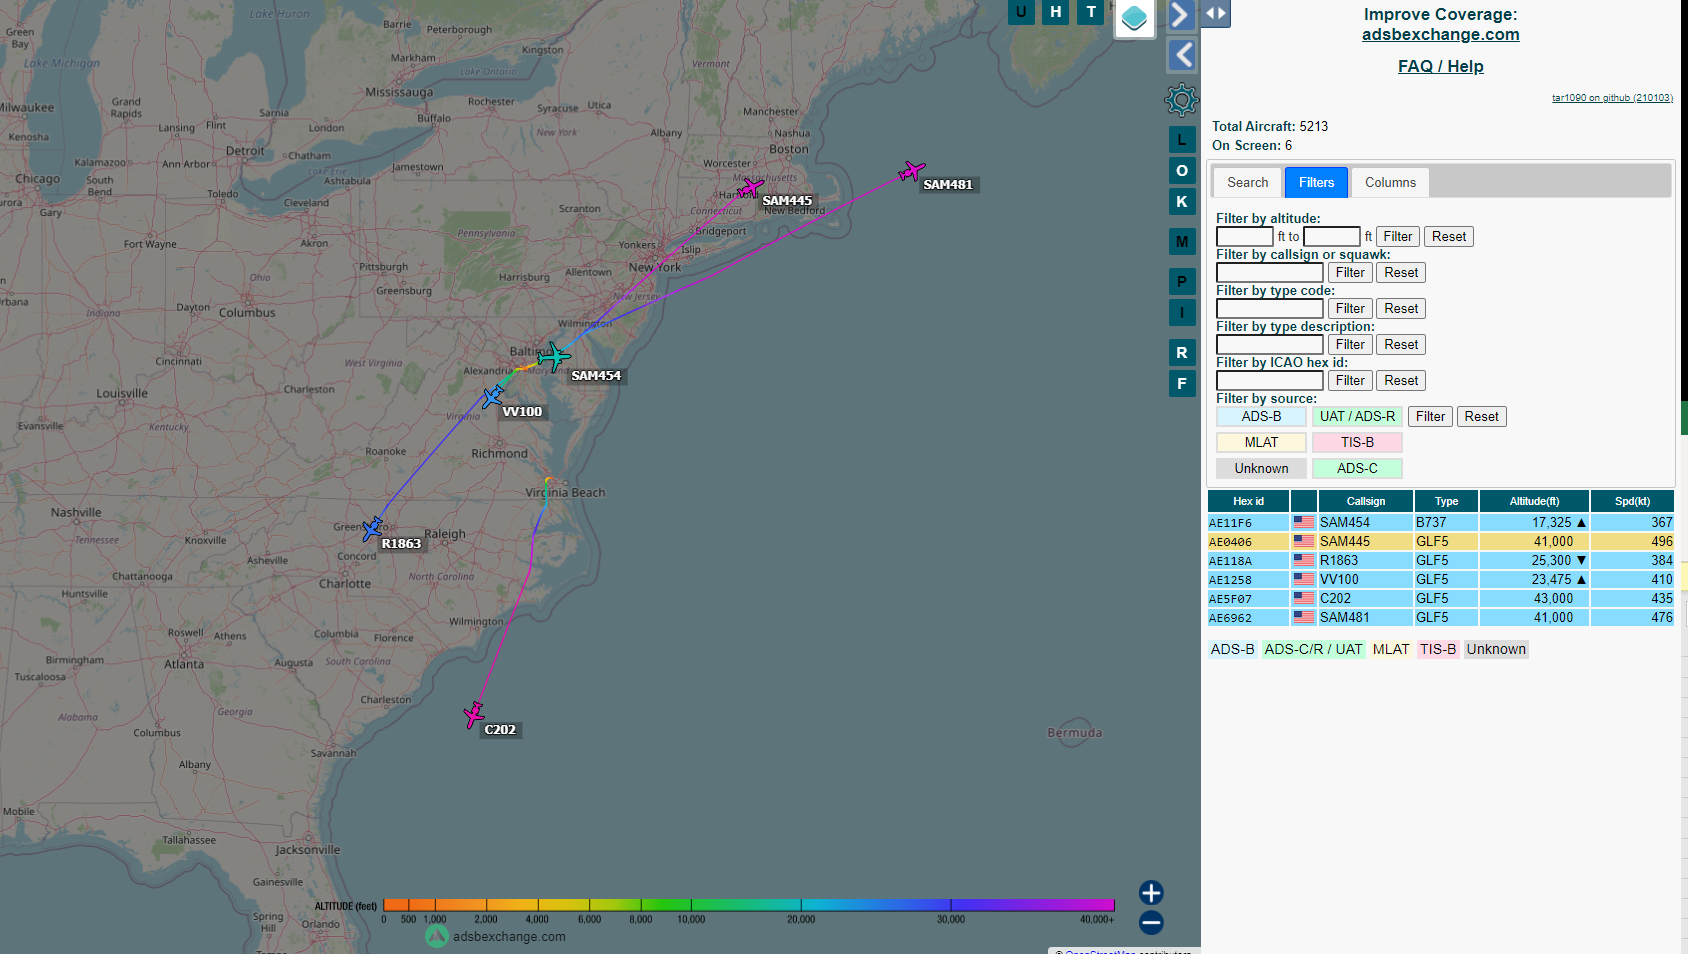This screenshot has width=1688, height=954.
Task: Sort table by Altitude(ft) column
Action: click(1534, 502)
